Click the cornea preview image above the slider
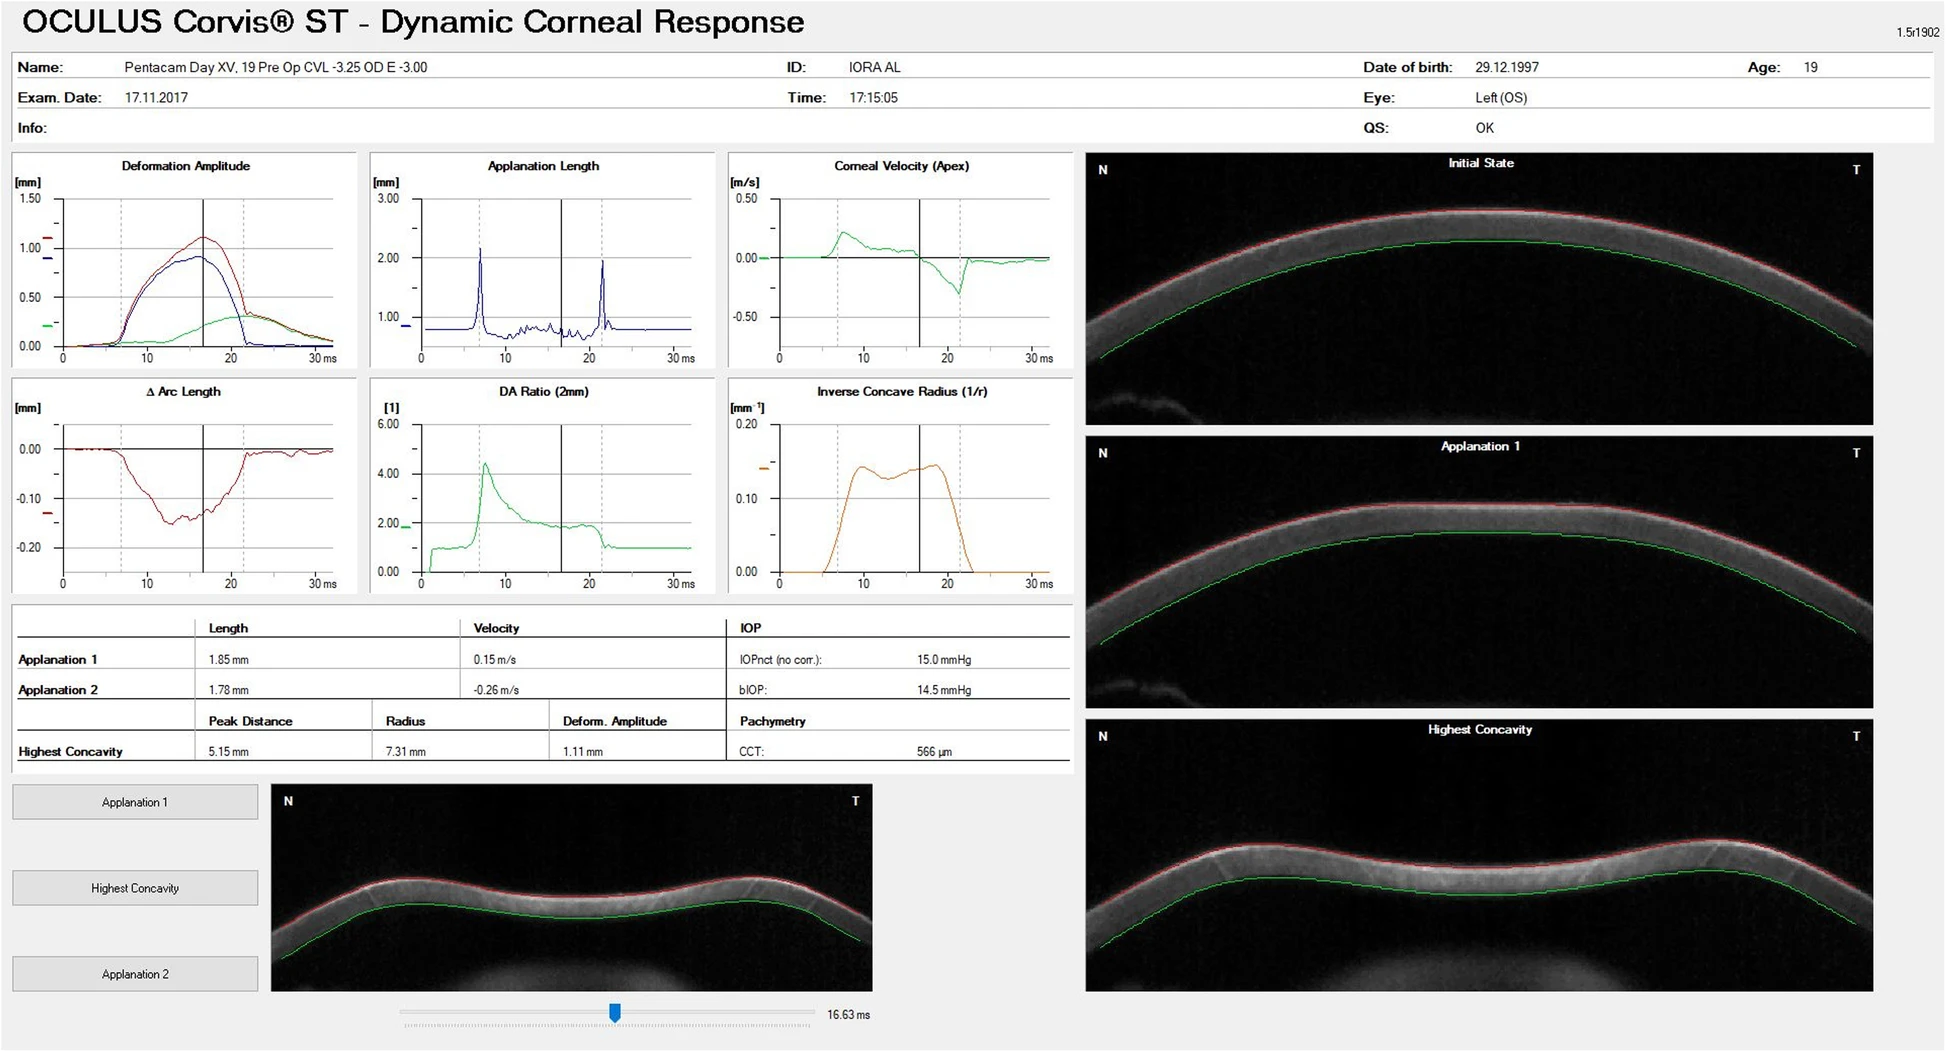Viewport: 1946px width, 1052px height. pos(571,888)
